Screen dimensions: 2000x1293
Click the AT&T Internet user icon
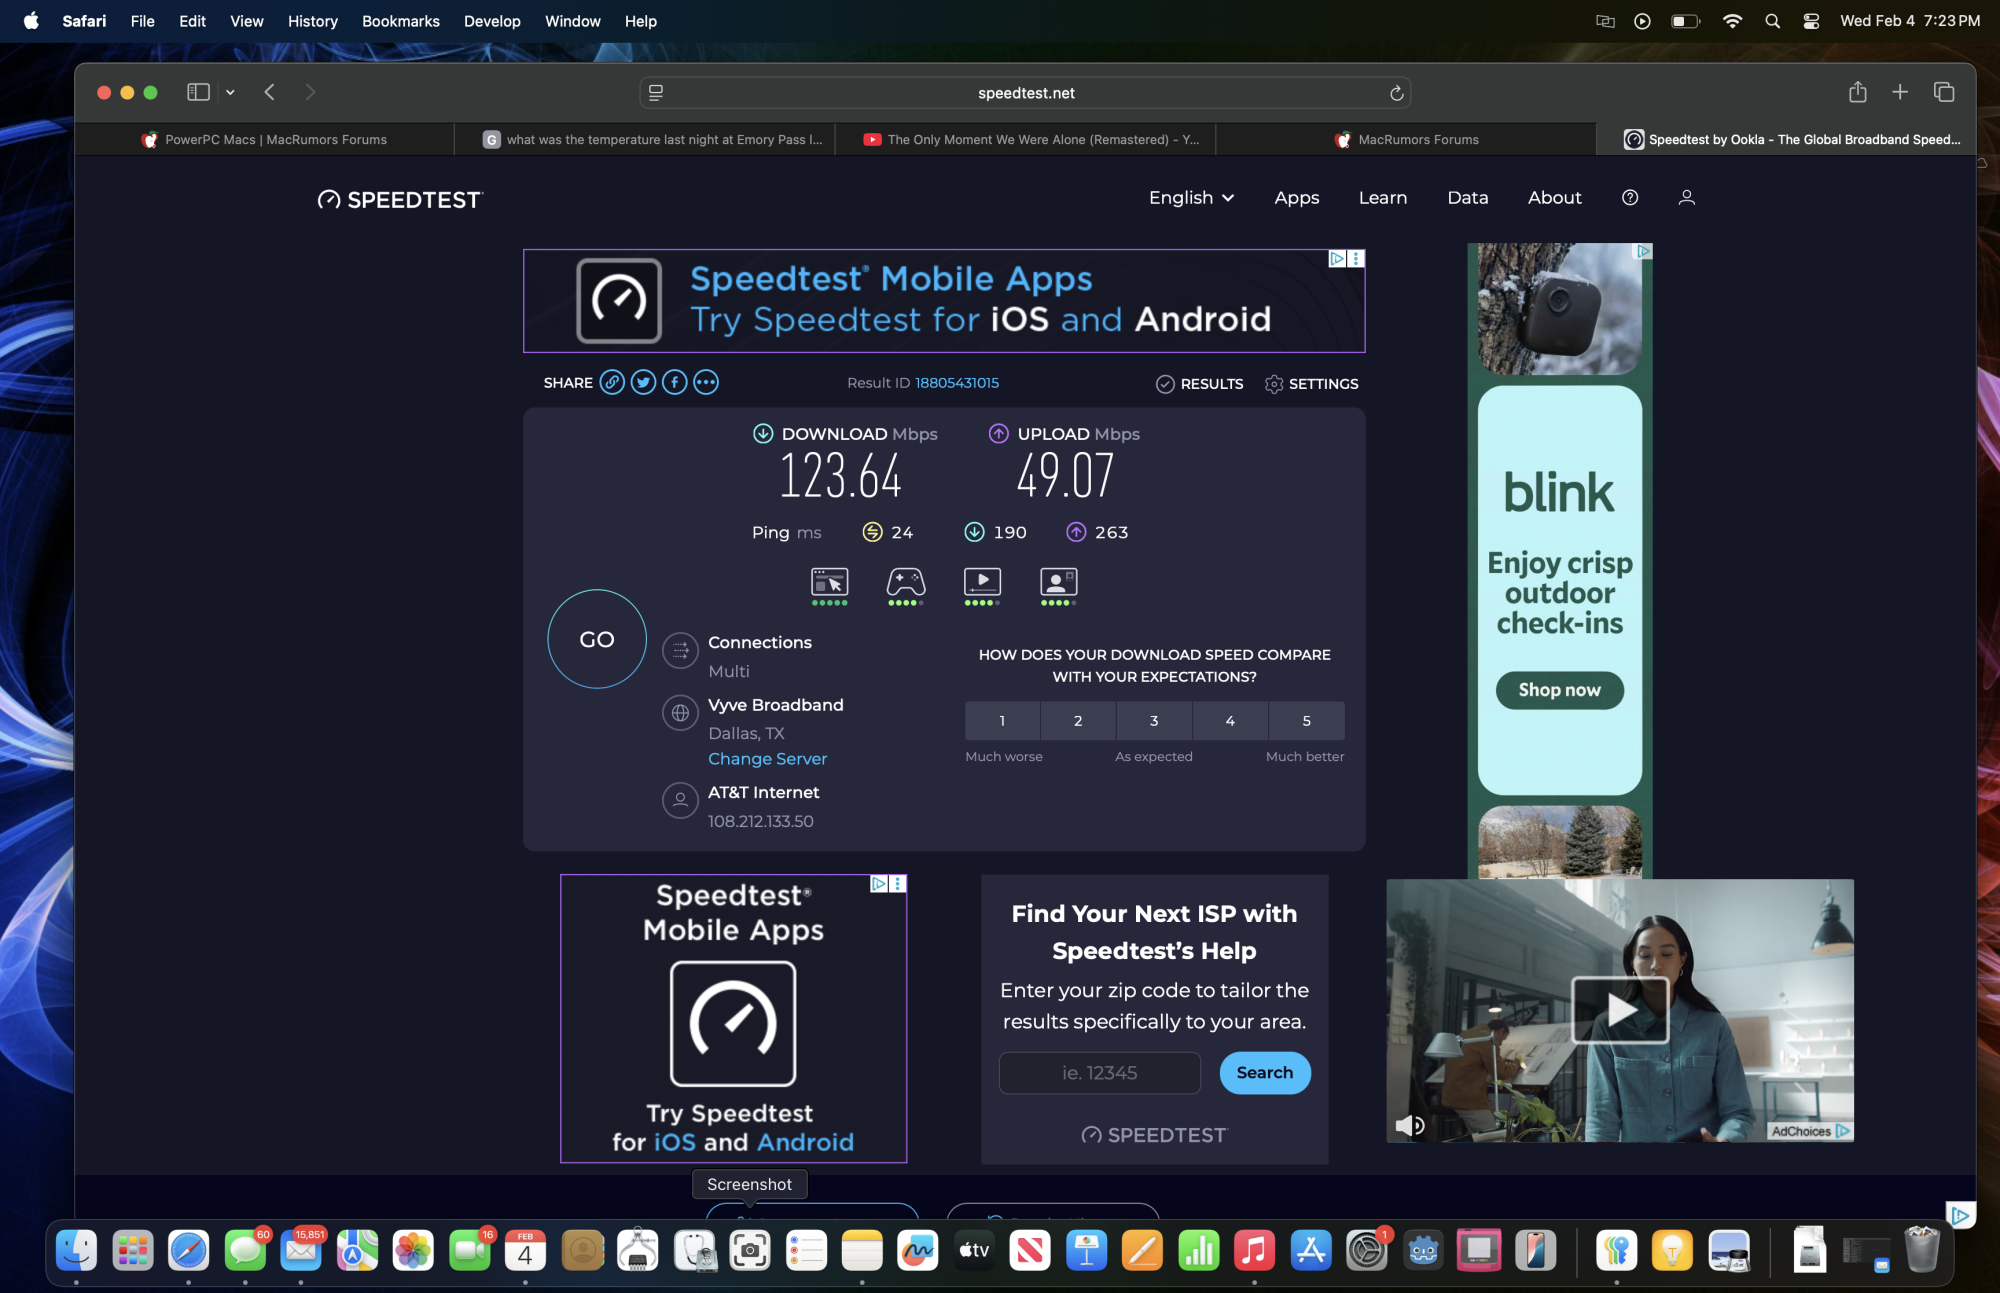(680, 800)
